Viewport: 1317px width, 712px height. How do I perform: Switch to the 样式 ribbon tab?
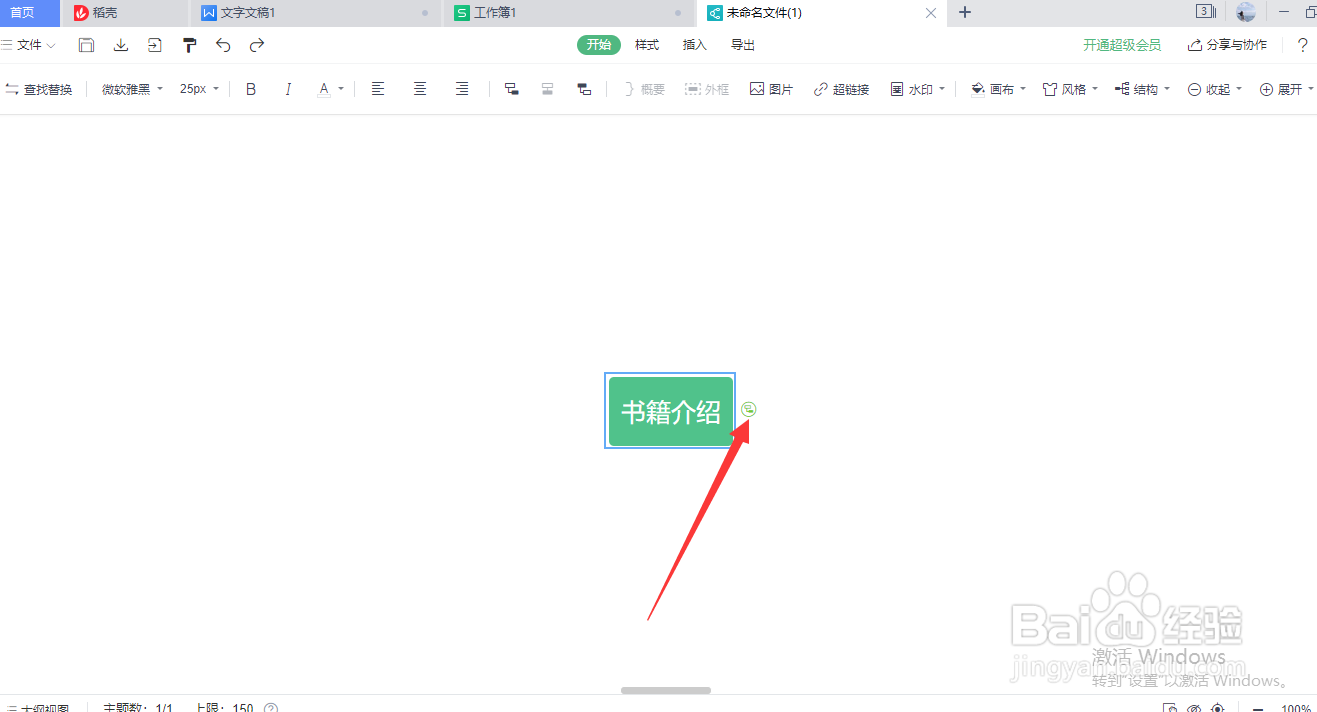(646, 44)
